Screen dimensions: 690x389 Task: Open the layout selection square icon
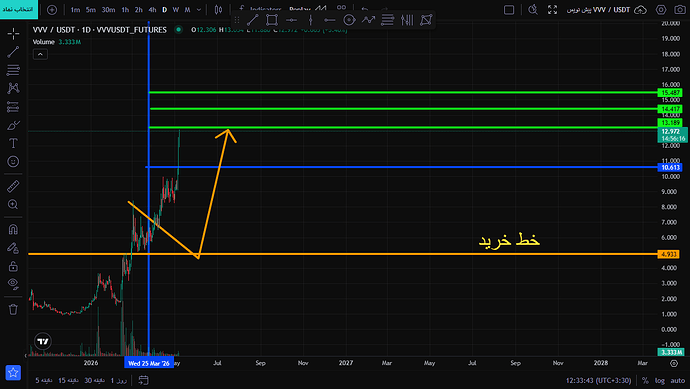pos(509,10)
